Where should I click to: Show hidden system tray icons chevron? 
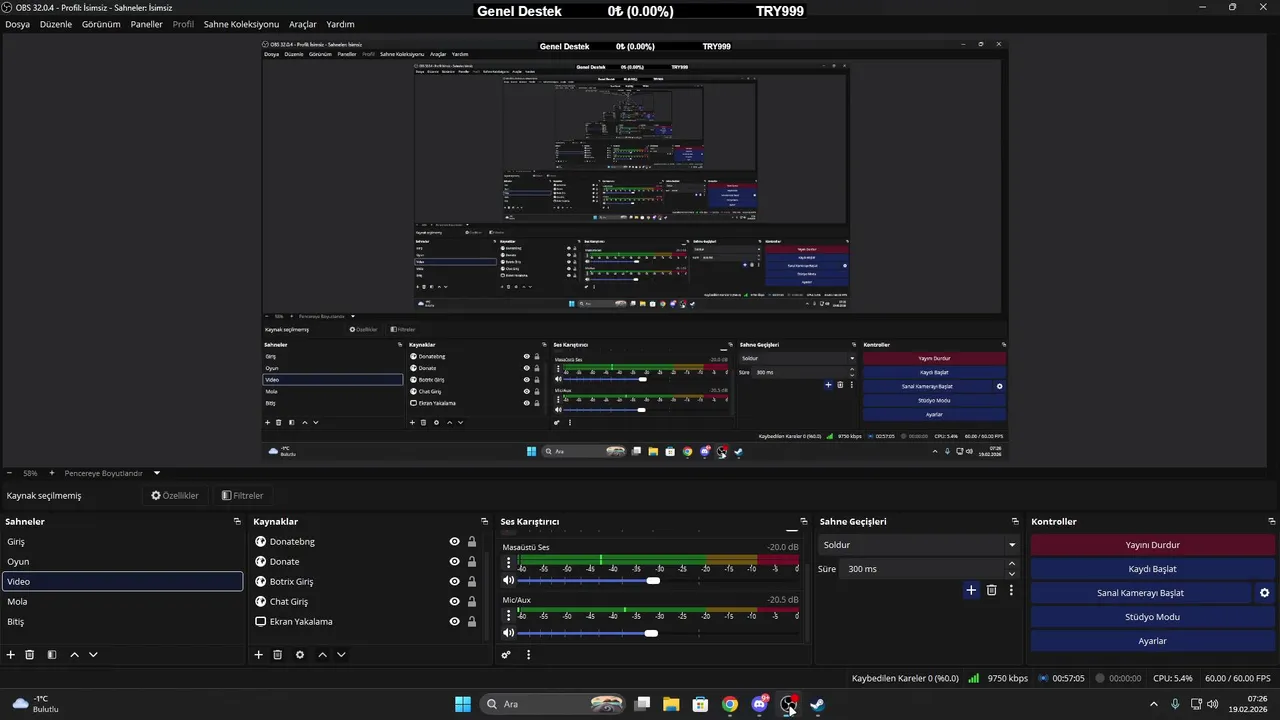1154,704
